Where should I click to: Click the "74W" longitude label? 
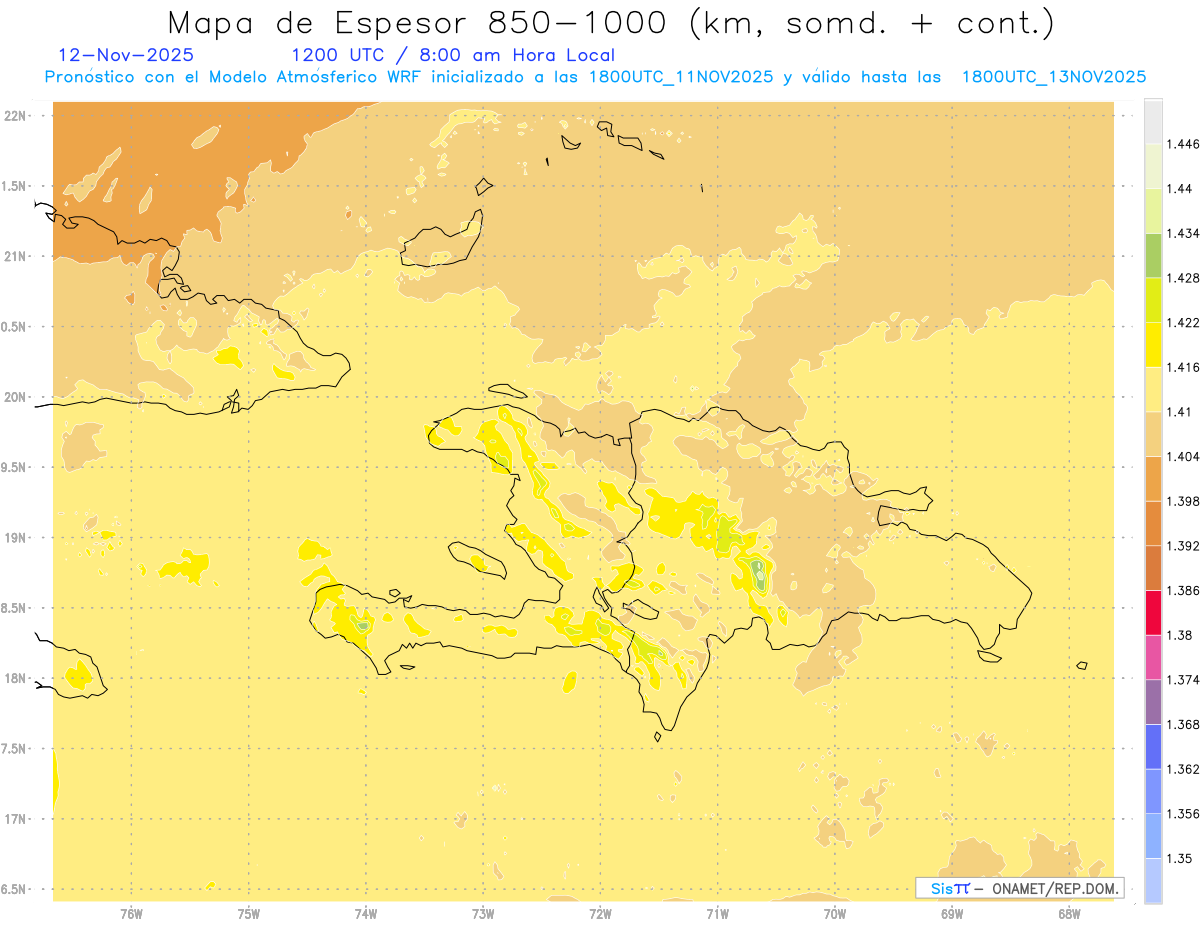(365, 913)
